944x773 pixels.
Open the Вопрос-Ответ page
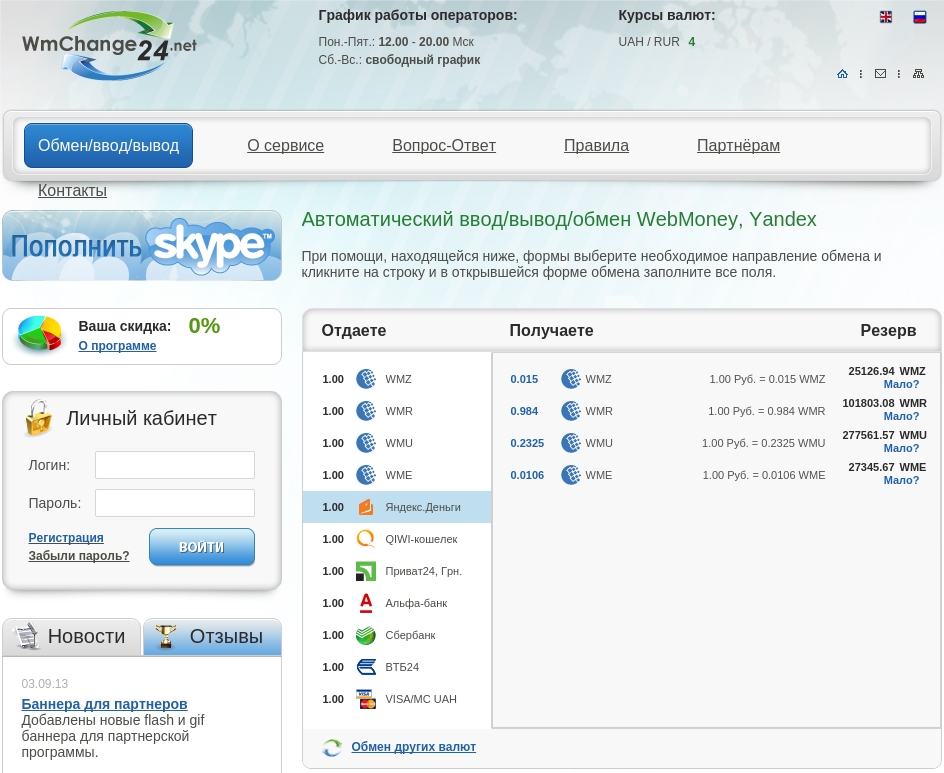(x=444, y=145)
